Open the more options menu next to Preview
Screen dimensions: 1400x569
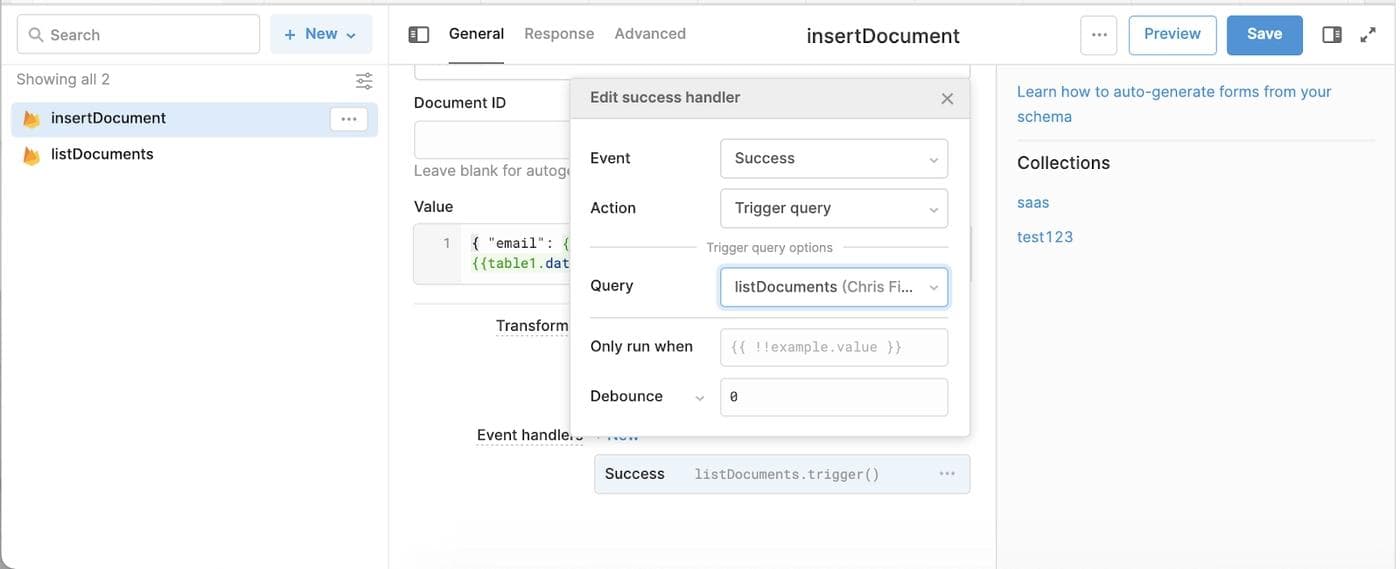[1099, 35]
